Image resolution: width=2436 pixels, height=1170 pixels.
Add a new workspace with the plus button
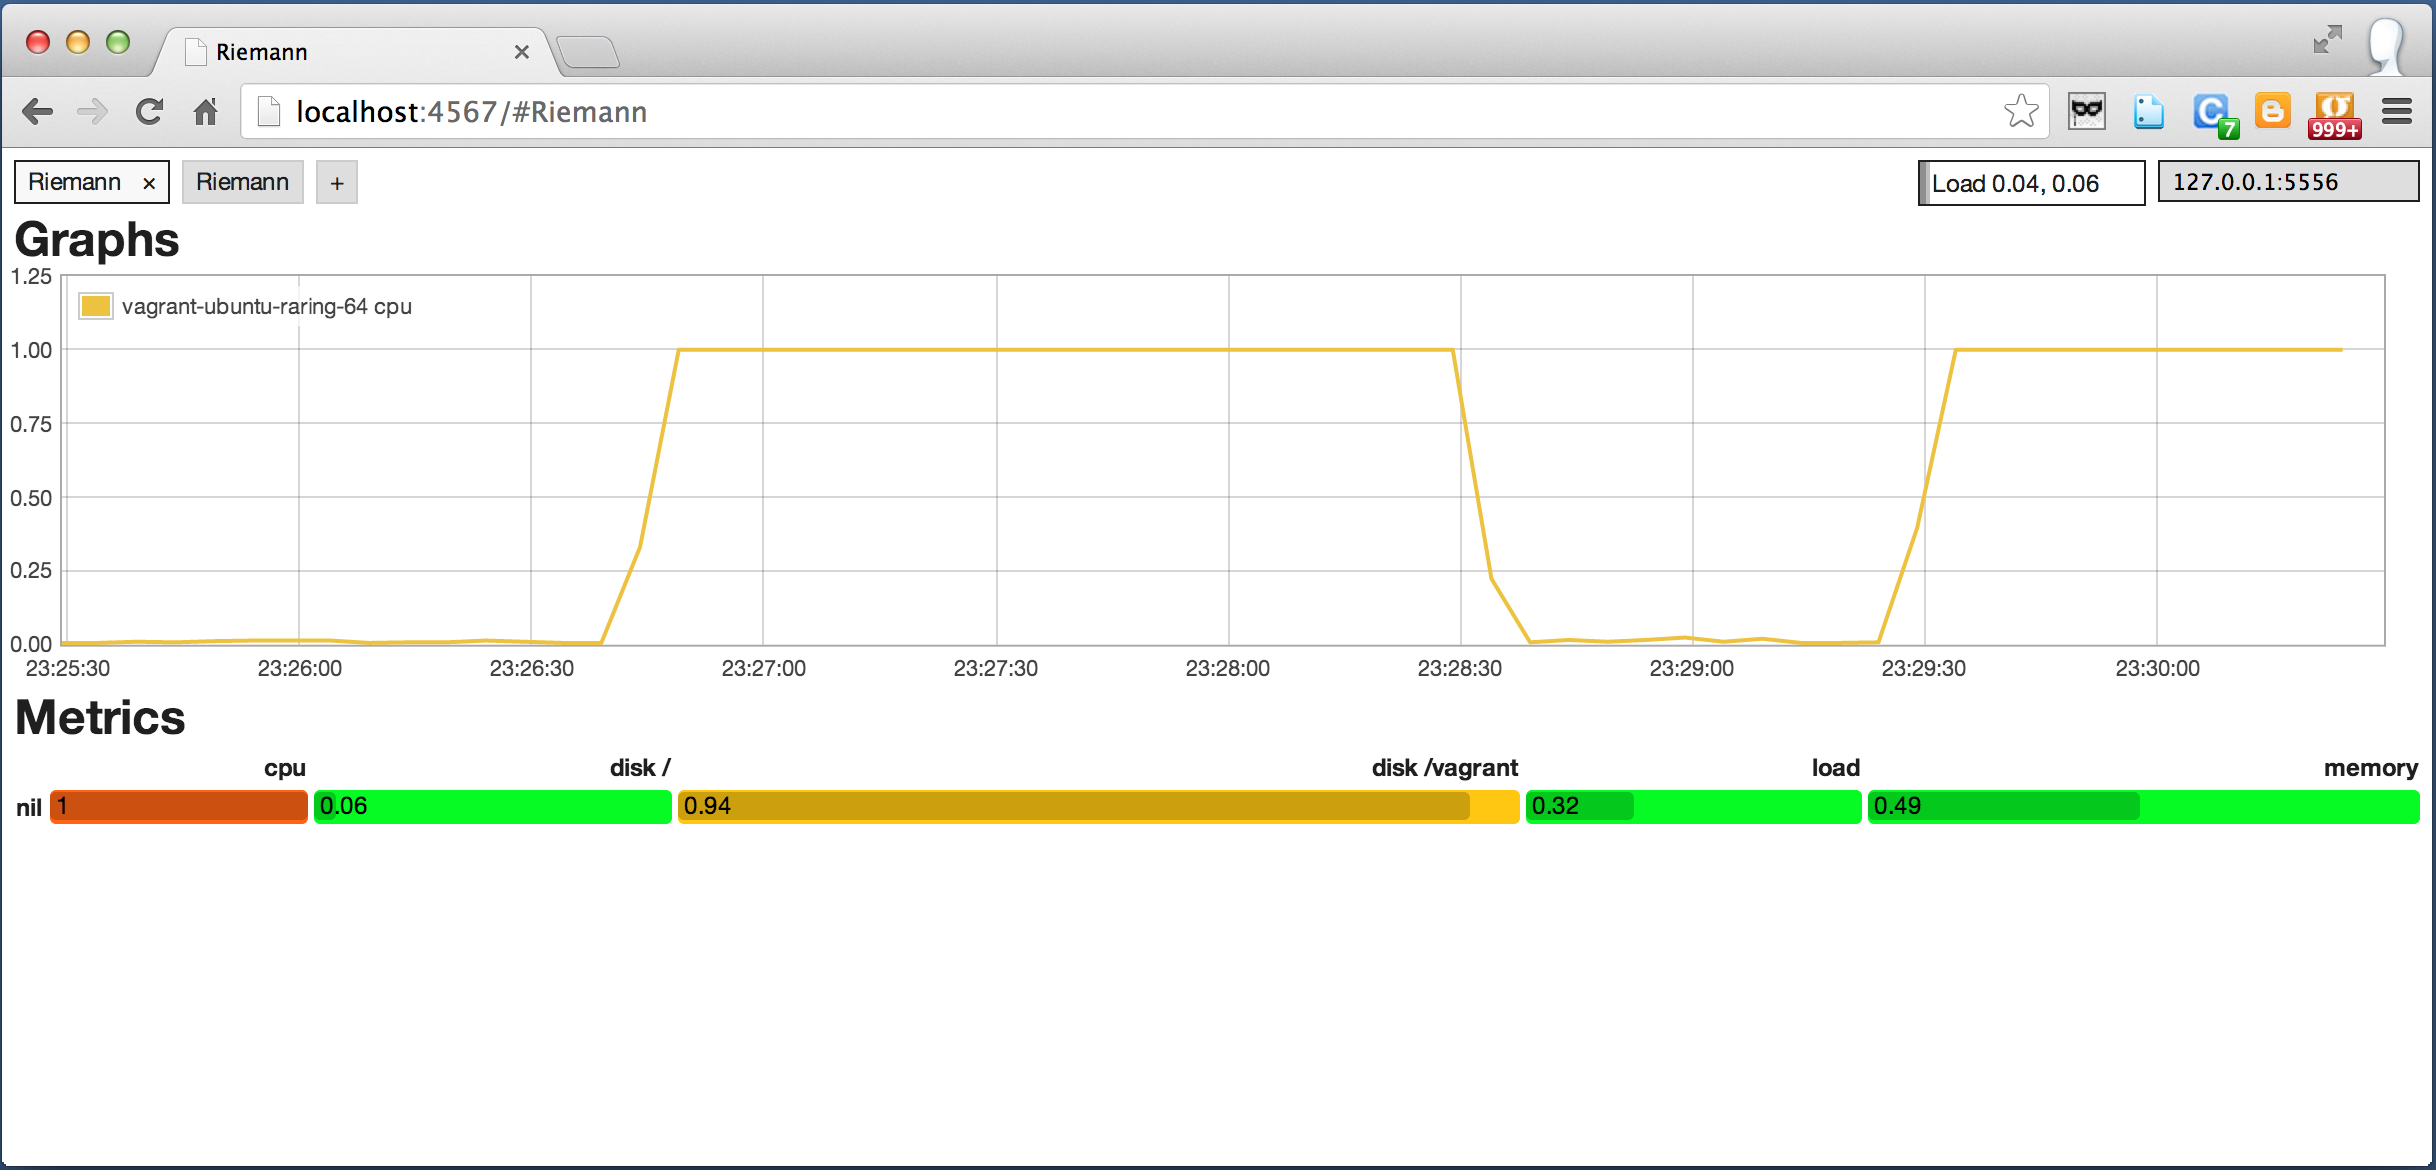point(337,182)
